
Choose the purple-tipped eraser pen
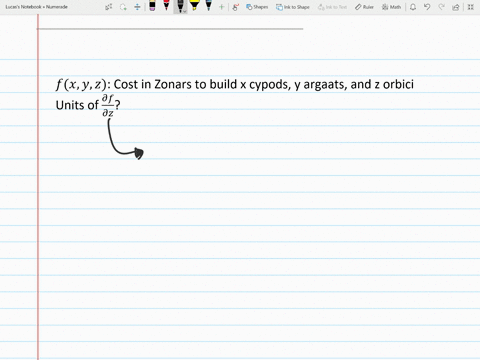[152, 6]
